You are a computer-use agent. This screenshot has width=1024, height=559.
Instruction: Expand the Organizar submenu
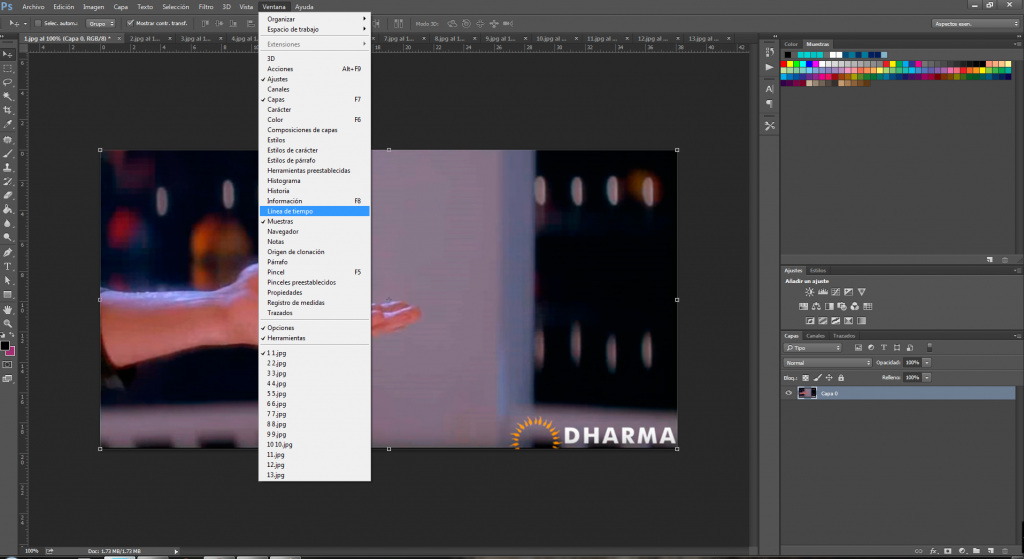coord(314,19)
